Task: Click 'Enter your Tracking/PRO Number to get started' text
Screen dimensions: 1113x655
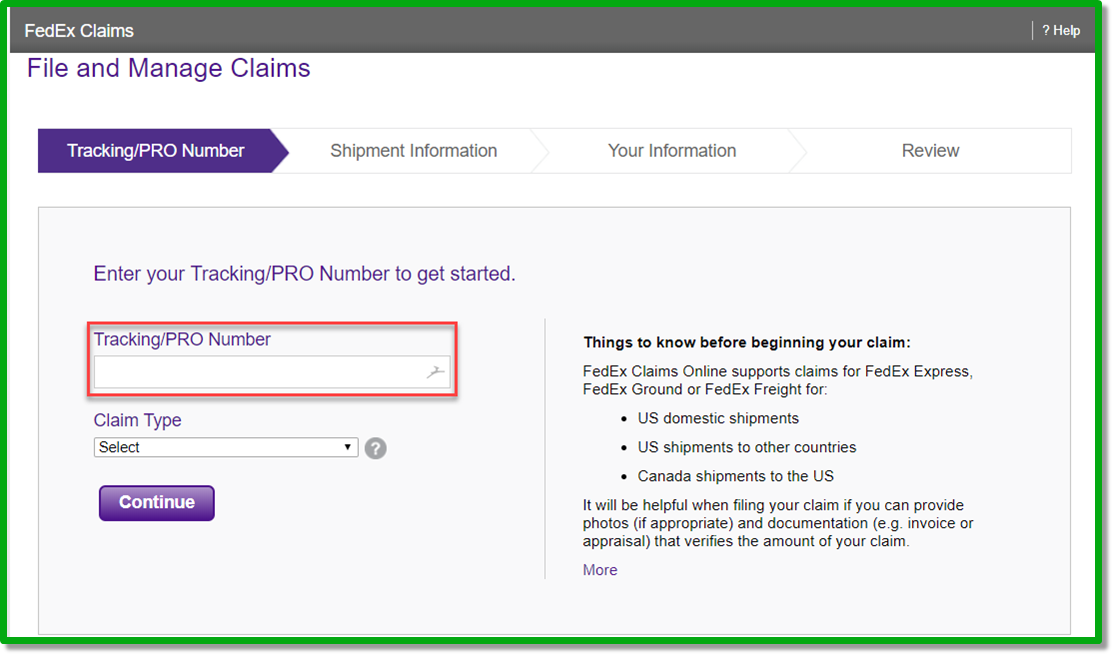Action: point(305,274)
